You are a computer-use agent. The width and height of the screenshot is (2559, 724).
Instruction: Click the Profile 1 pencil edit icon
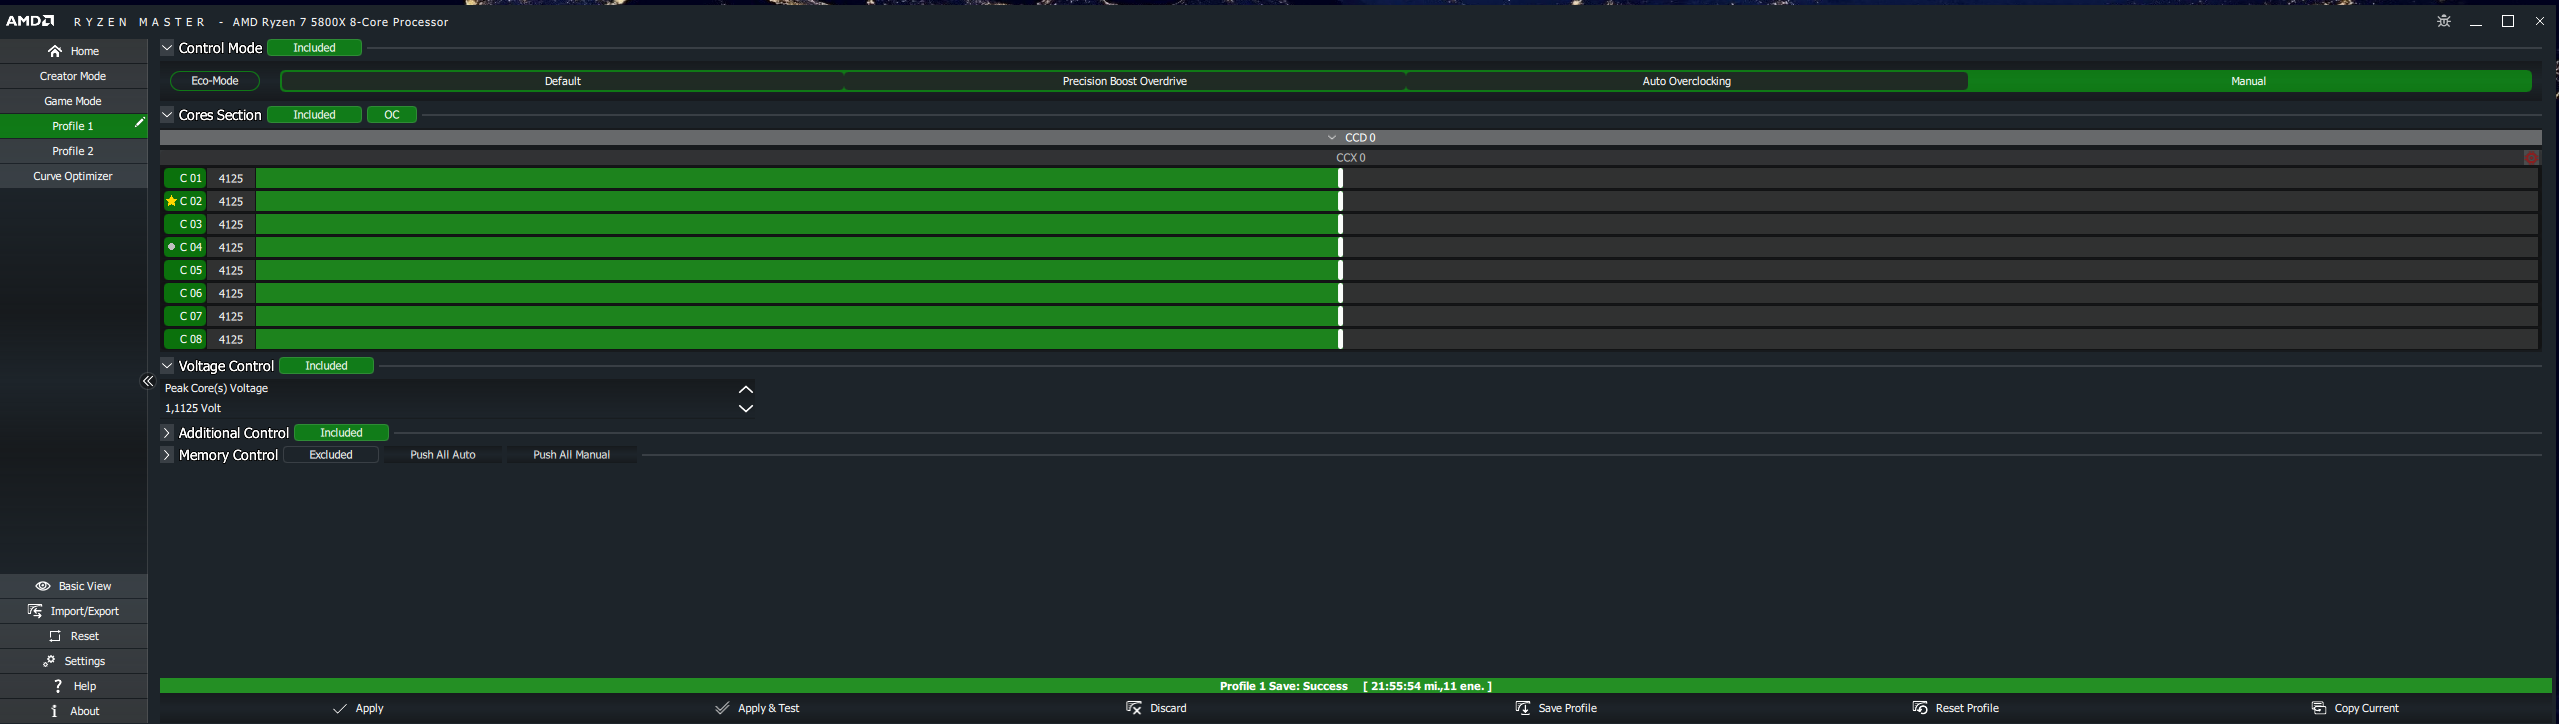[140, 122]
